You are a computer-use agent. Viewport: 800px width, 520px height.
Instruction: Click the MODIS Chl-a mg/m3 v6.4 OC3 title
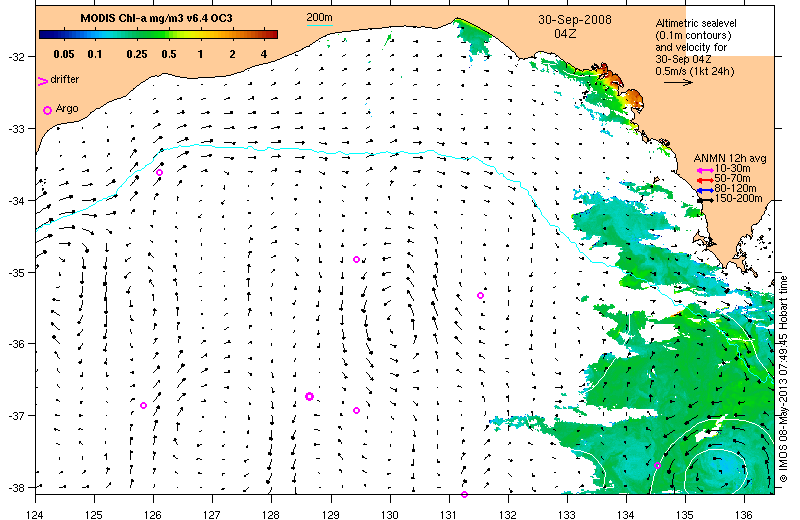click(156, 18)
